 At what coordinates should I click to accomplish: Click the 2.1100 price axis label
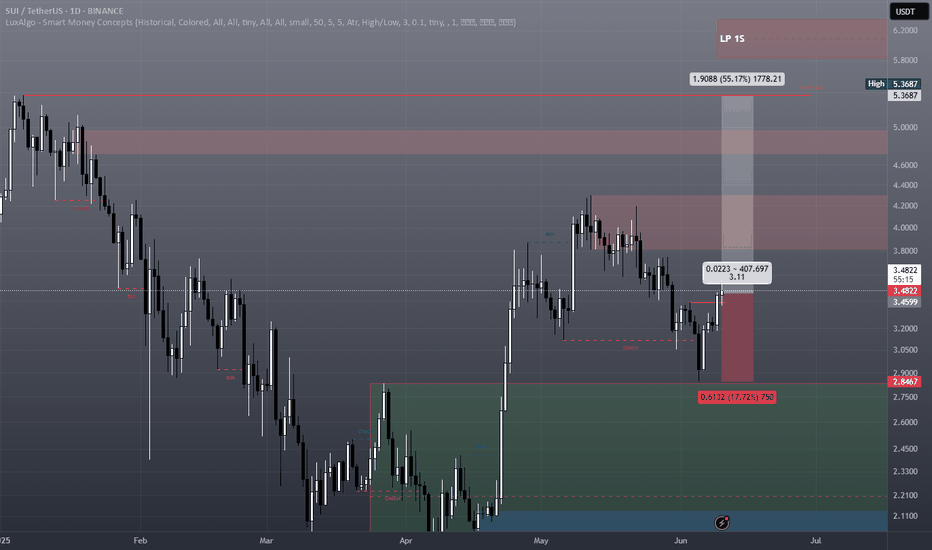(905, 516)
